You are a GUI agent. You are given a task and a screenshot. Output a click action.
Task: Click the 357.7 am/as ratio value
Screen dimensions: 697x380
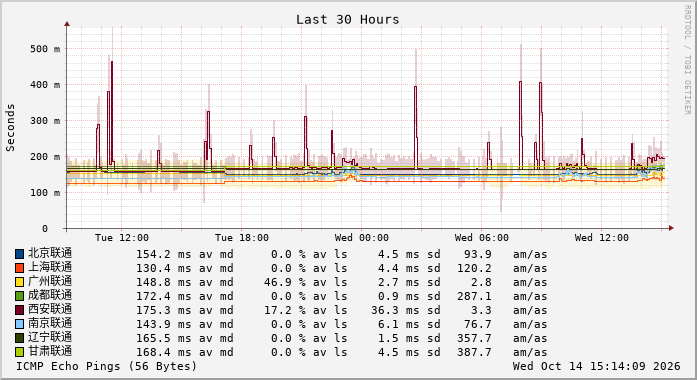click(474, 338)
